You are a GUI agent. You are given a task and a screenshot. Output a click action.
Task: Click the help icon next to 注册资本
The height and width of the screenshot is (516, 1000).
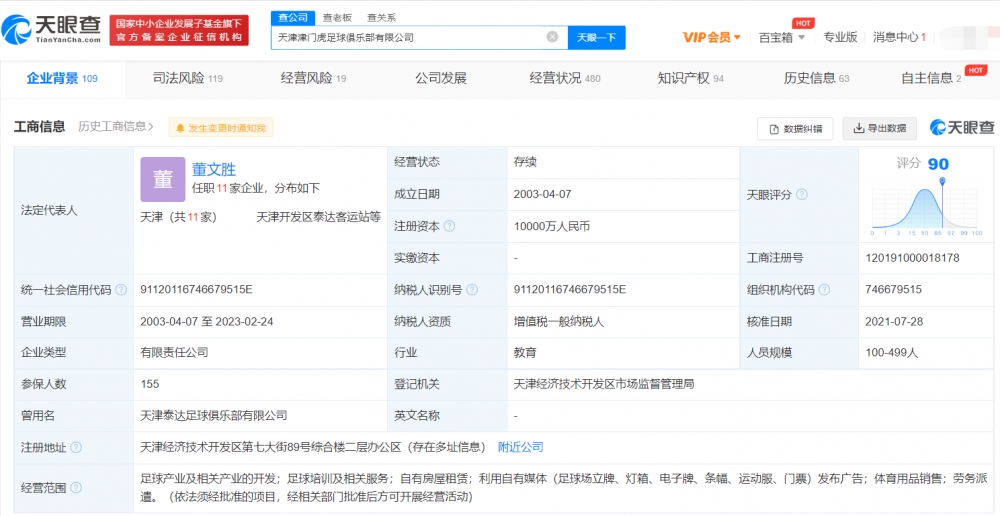[449, 226]
